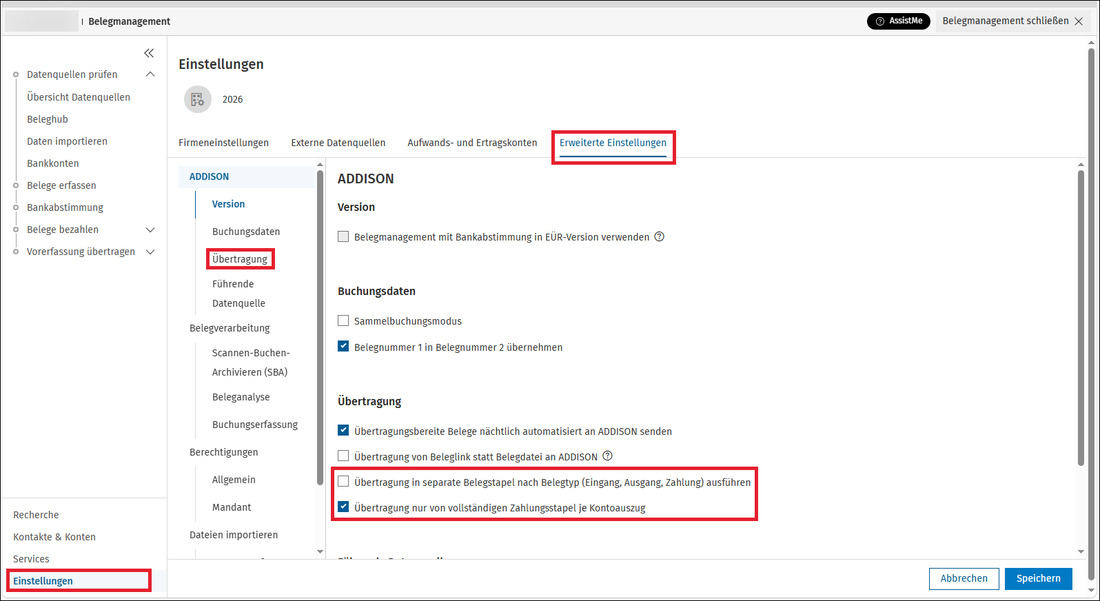Jump to Buchungsdaten settings section

246,231
